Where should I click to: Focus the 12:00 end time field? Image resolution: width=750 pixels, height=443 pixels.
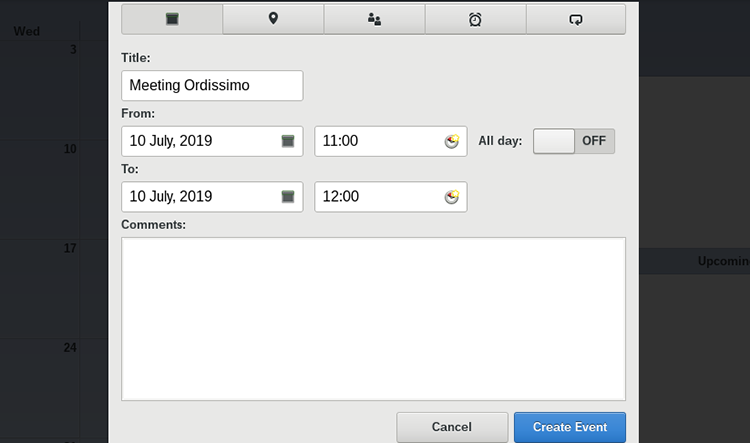(x=391, y=197)
